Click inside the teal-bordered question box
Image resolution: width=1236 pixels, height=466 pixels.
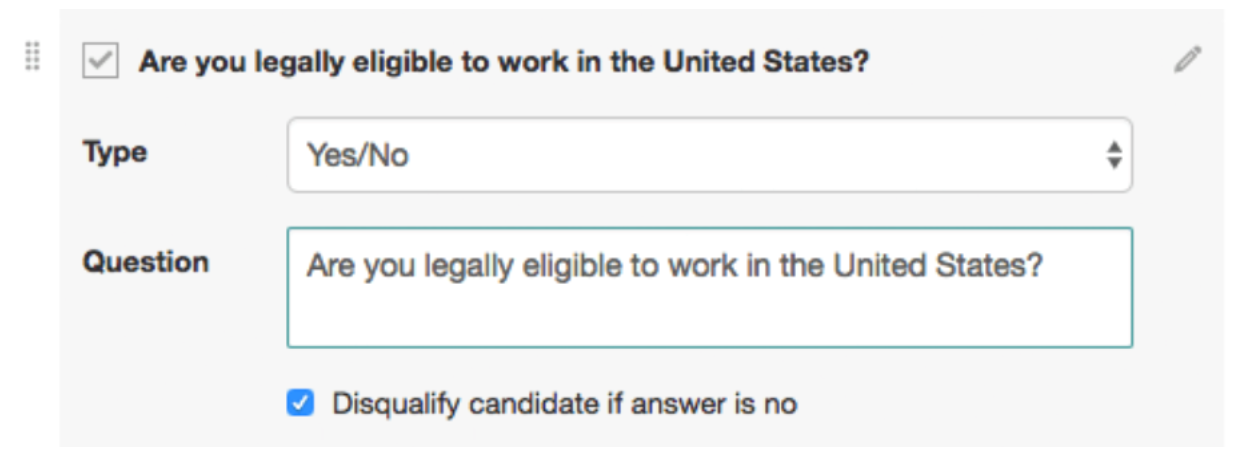pos(709,287)
